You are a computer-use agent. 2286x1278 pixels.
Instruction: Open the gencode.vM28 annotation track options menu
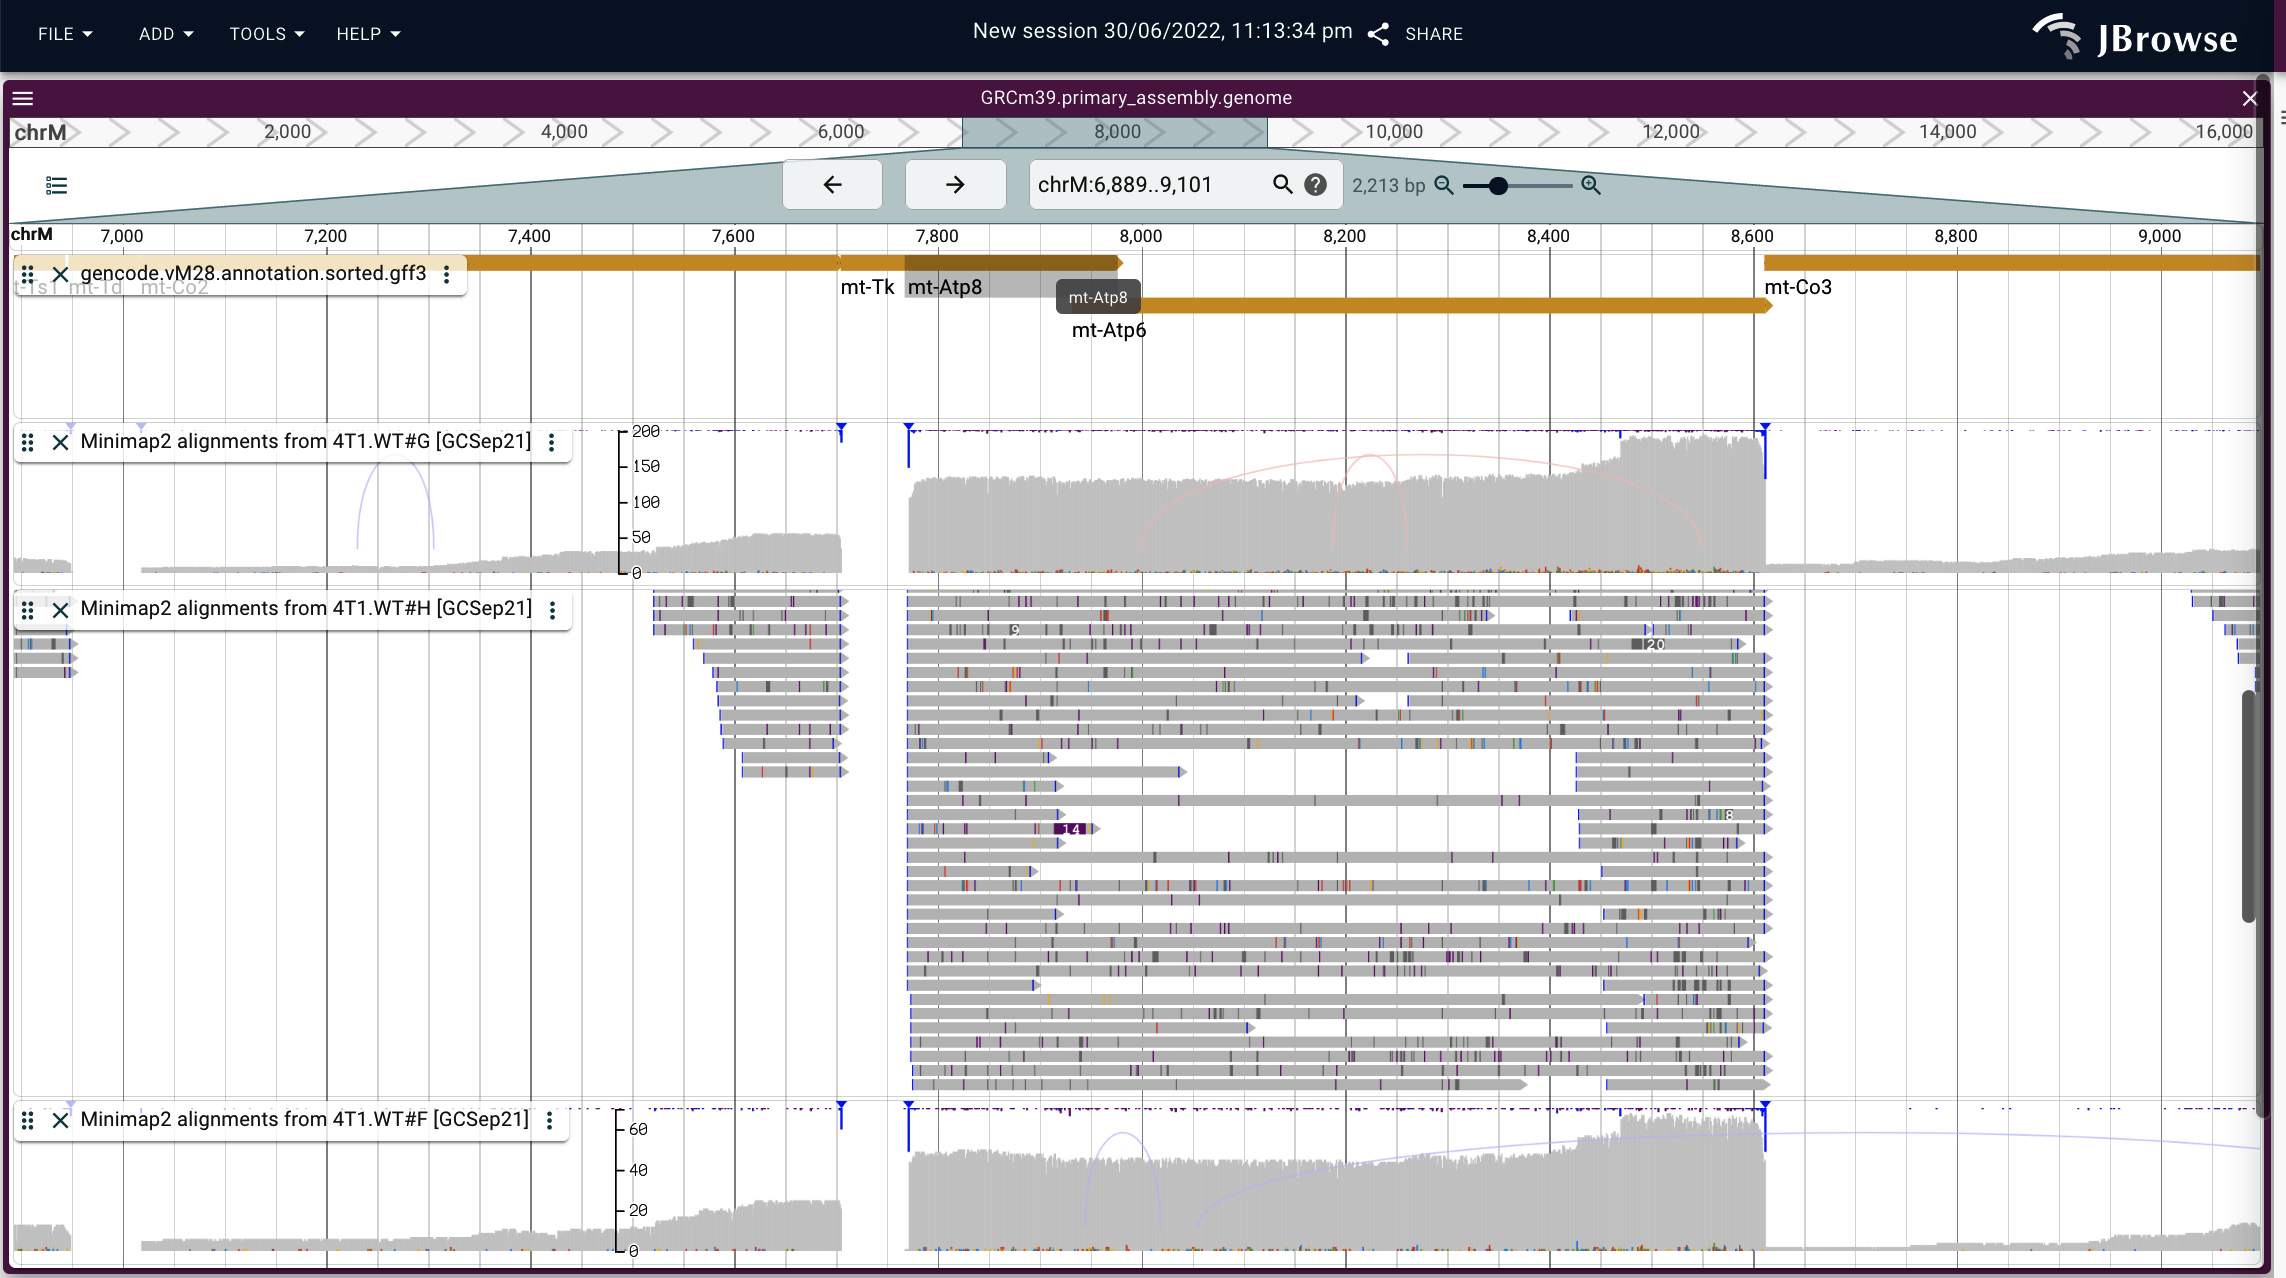pos(446,273)
